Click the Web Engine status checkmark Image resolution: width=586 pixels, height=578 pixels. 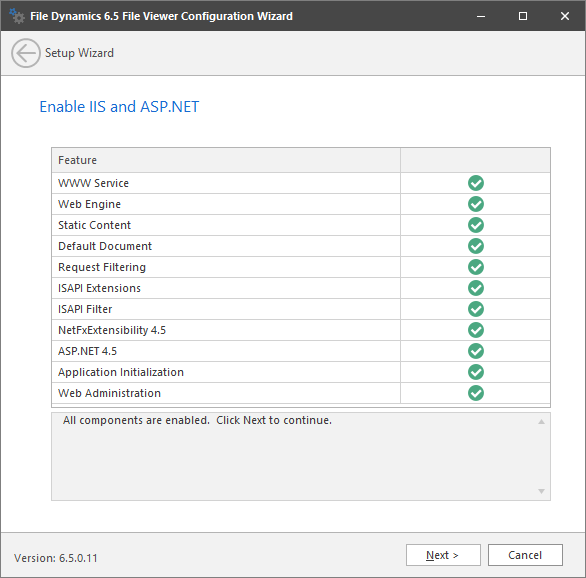476,204
